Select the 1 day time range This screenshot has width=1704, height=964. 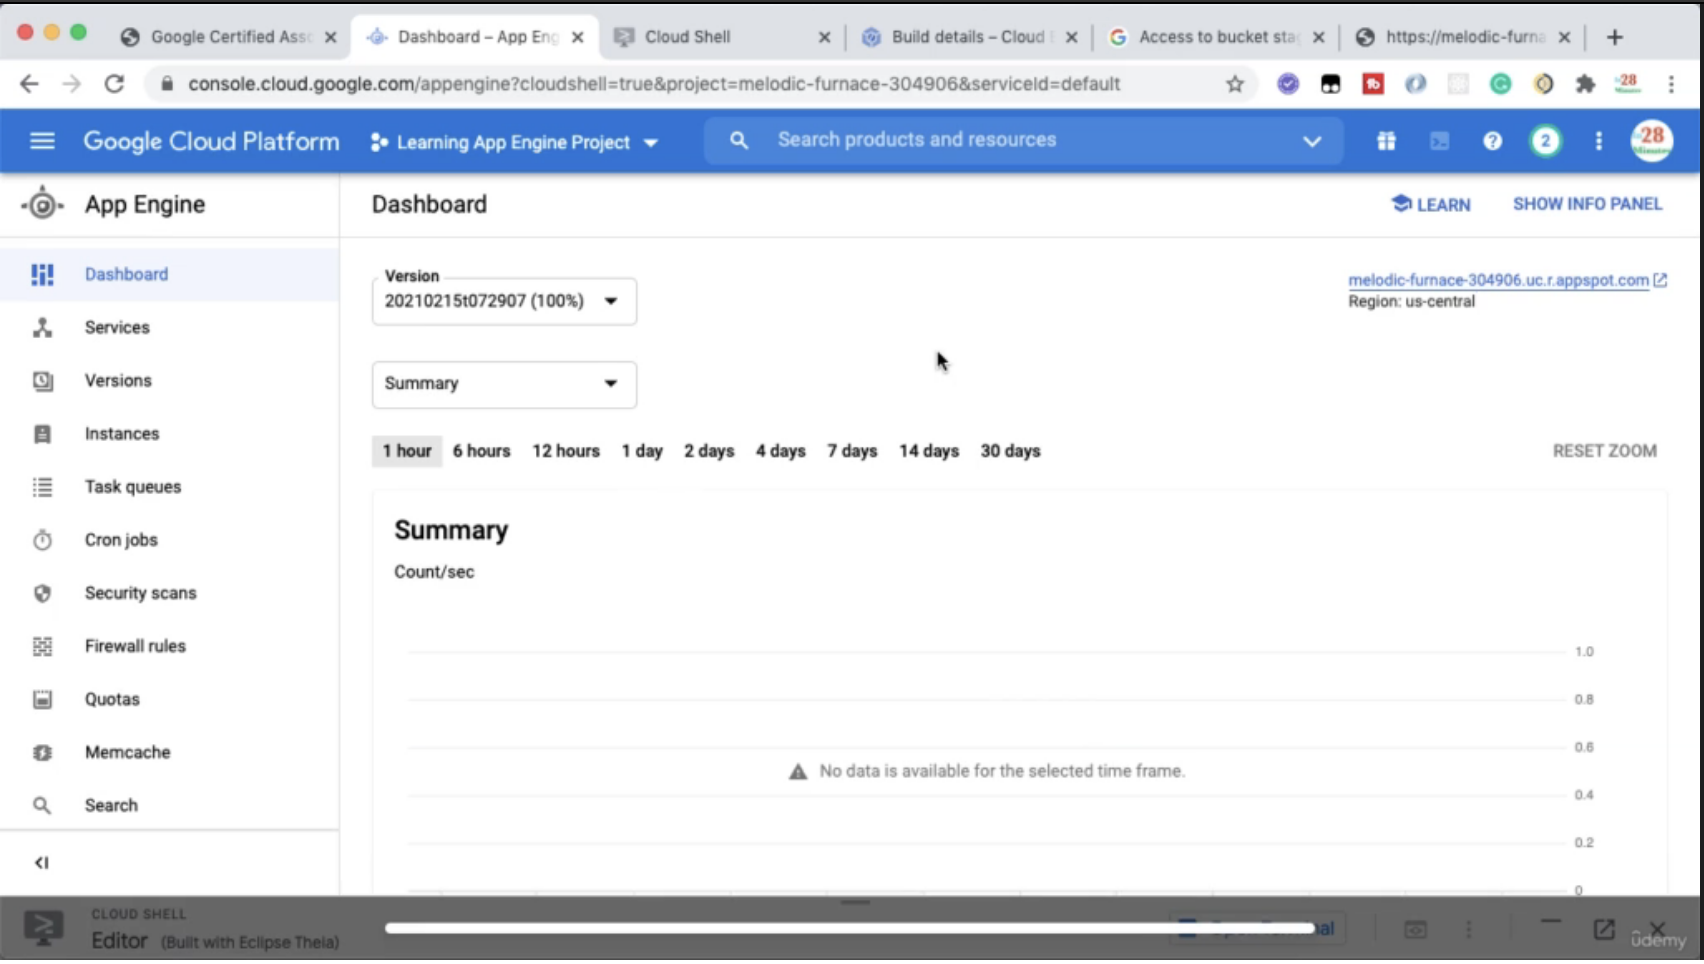[x=642, y=451]
